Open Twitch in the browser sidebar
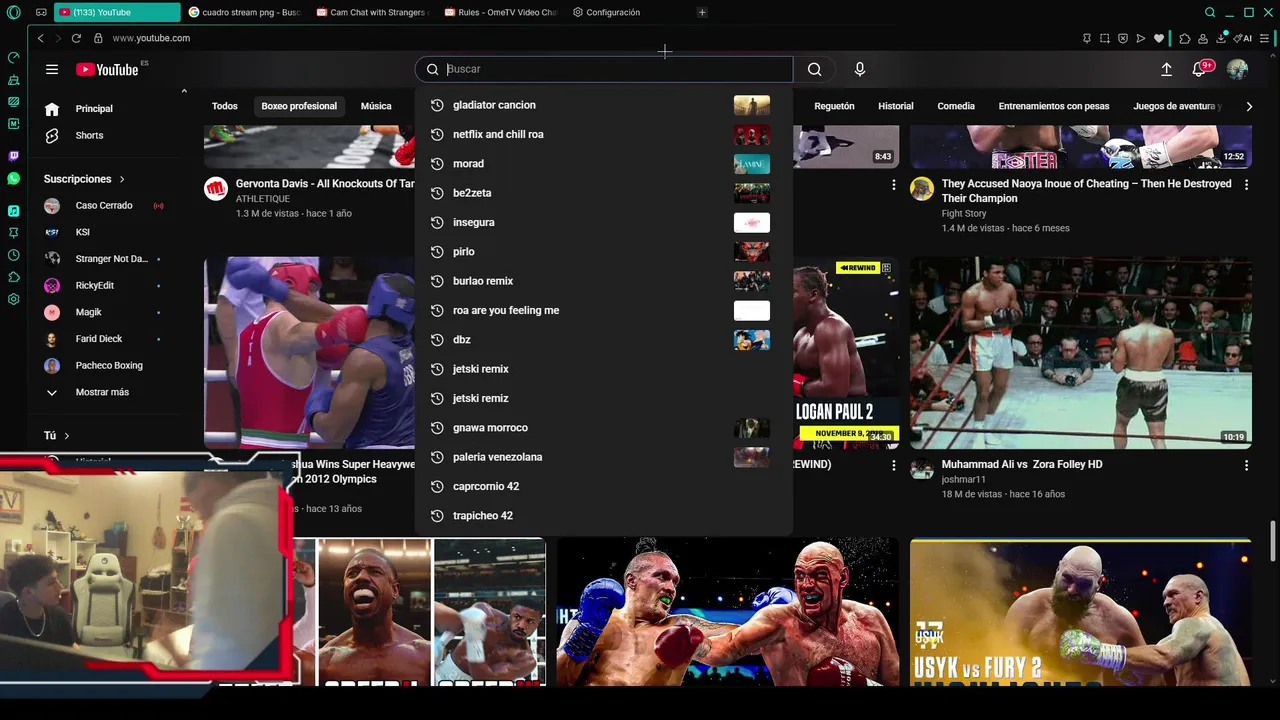 (13, 156)
